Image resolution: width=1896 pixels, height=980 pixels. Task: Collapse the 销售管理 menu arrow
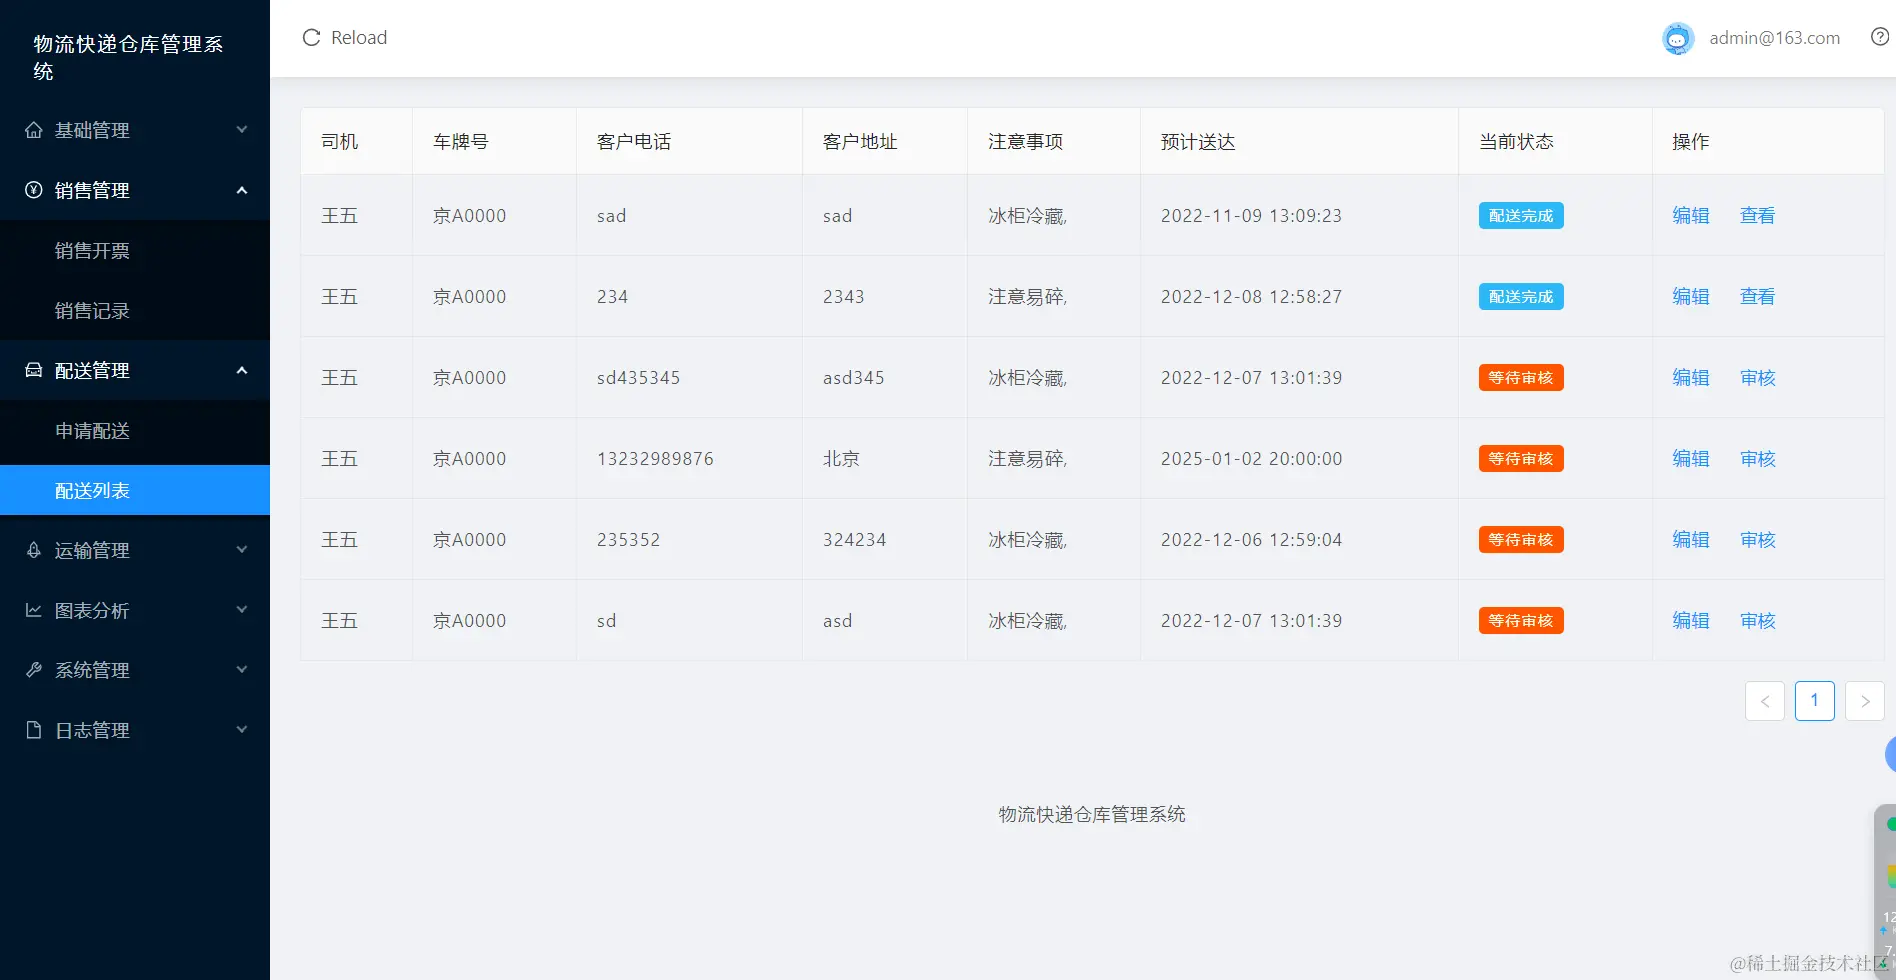[x=241, y=190]
